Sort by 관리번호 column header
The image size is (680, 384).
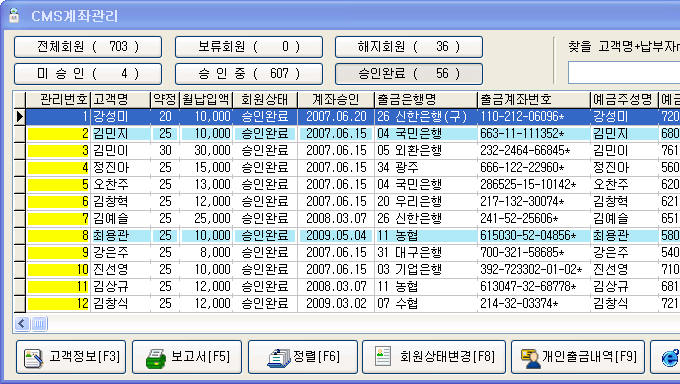tap(58, 100)
